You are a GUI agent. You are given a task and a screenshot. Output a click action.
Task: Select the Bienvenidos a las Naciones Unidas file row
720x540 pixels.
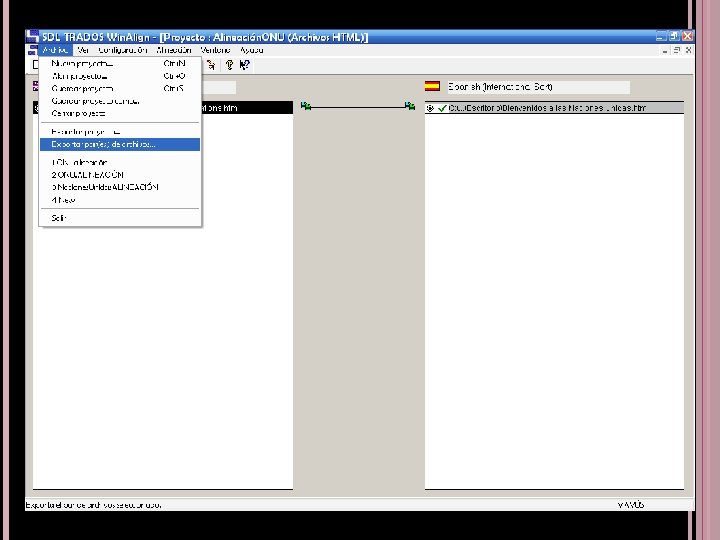click(x=554, y=108)
